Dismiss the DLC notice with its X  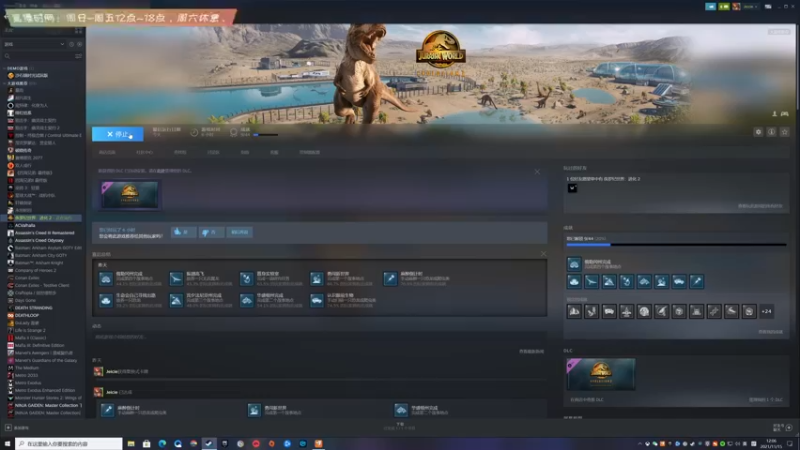(x=537, y=171)
